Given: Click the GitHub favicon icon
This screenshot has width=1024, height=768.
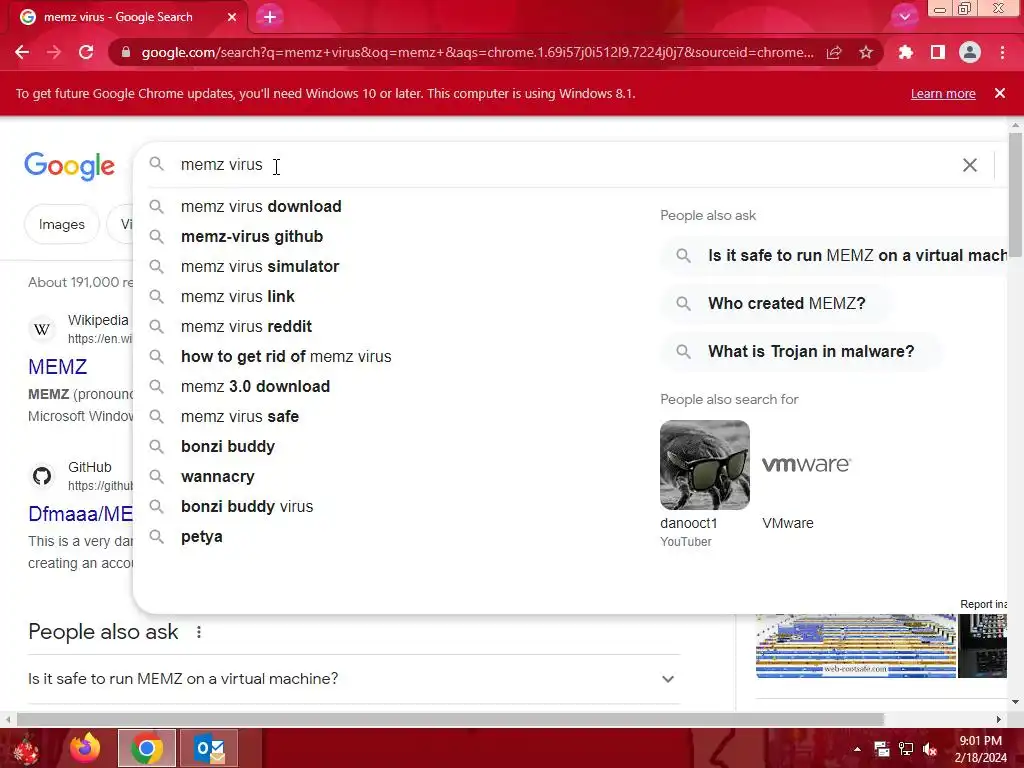Looking at the screenshot, I should 42,476.
